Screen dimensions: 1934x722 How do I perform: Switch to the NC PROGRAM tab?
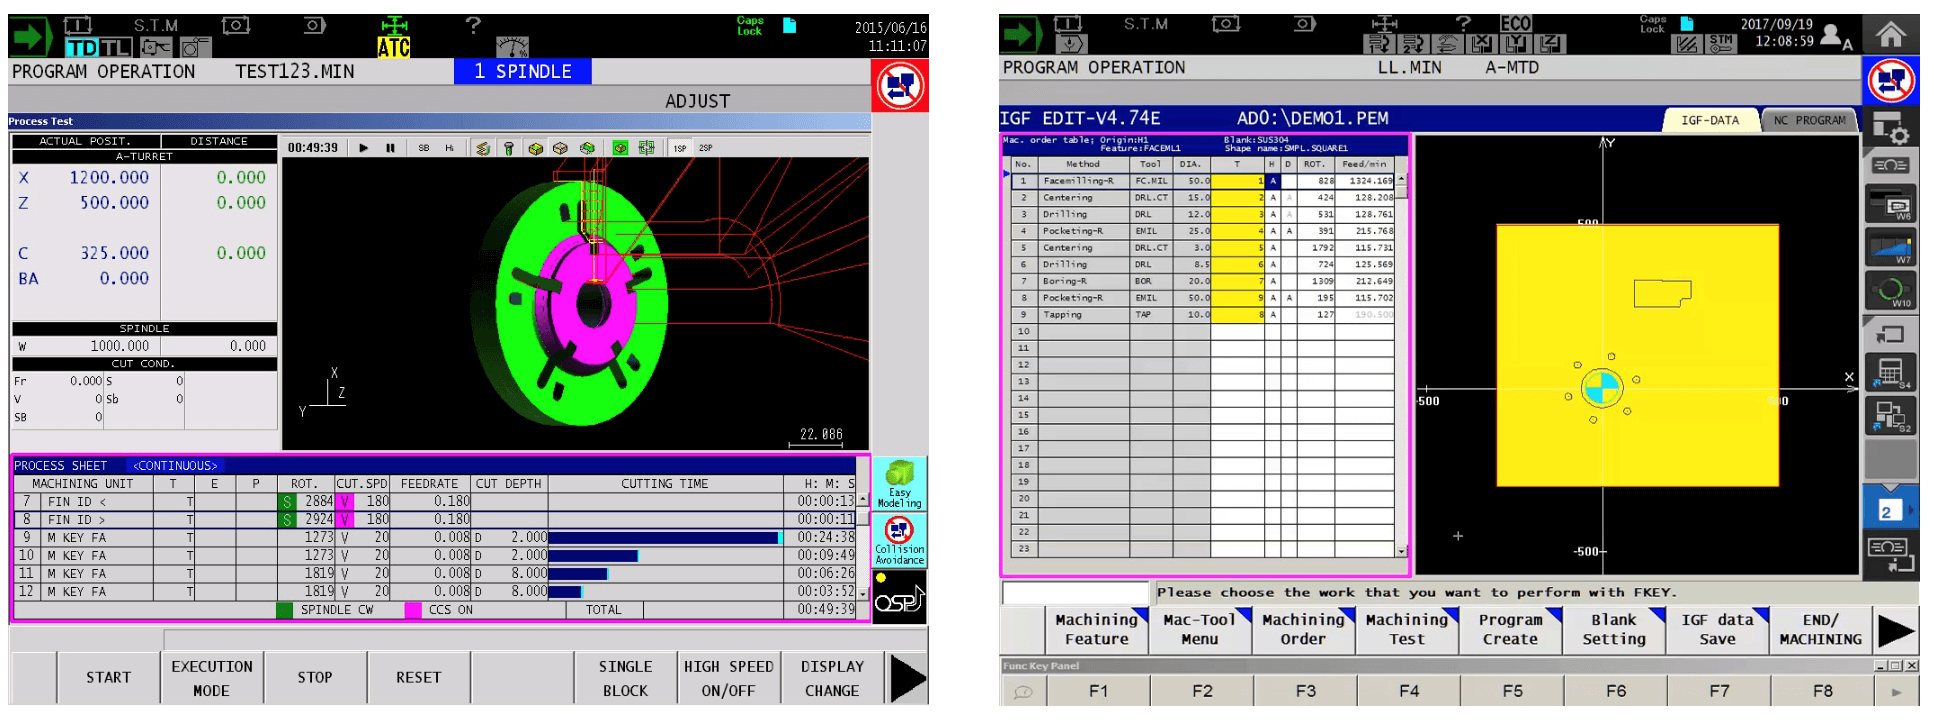1809,120
